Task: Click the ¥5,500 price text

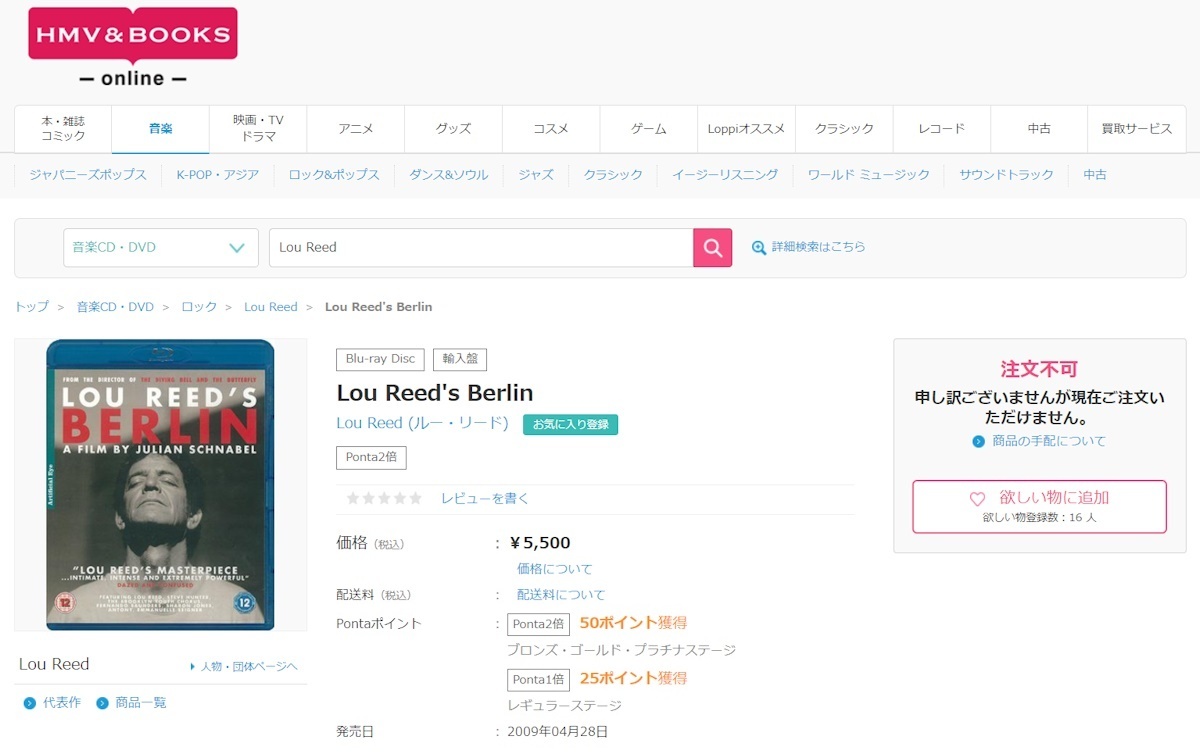Action: (x=540, y=543)
